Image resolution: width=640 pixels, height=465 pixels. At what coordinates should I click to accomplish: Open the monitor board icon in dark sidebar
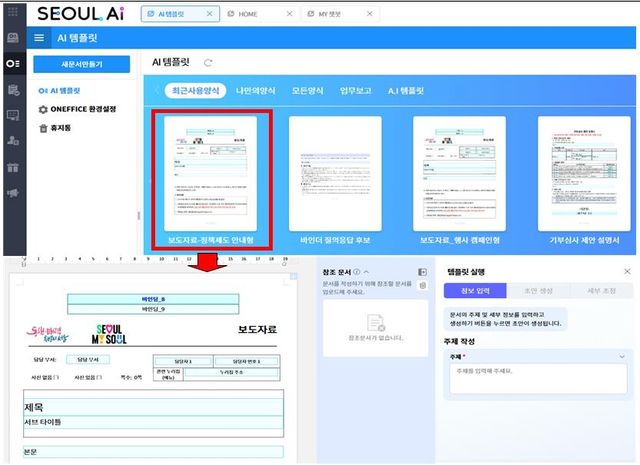13,116
